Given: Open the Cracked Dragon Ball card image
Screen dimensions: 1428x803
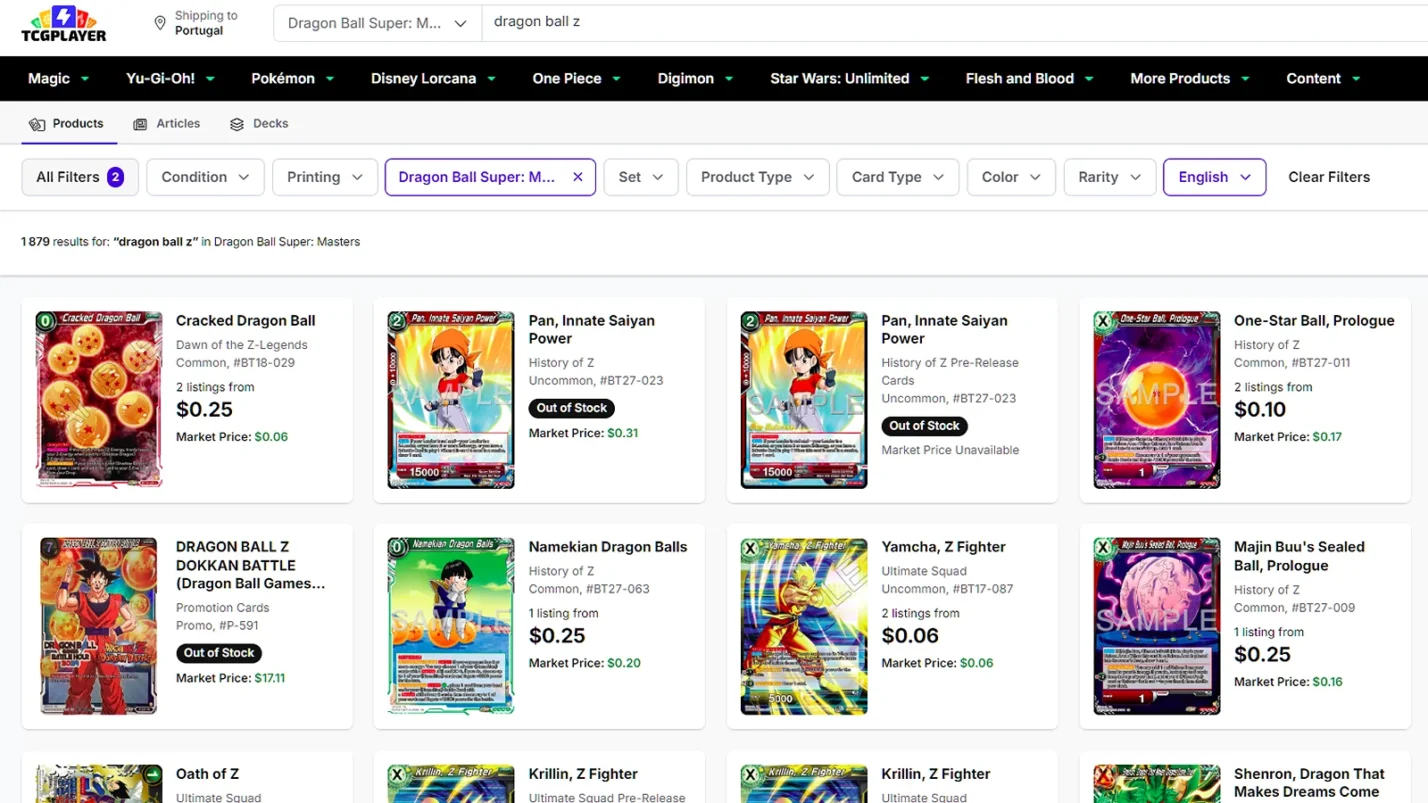Looking at the screenshot, I should click(x=99, y=400).
